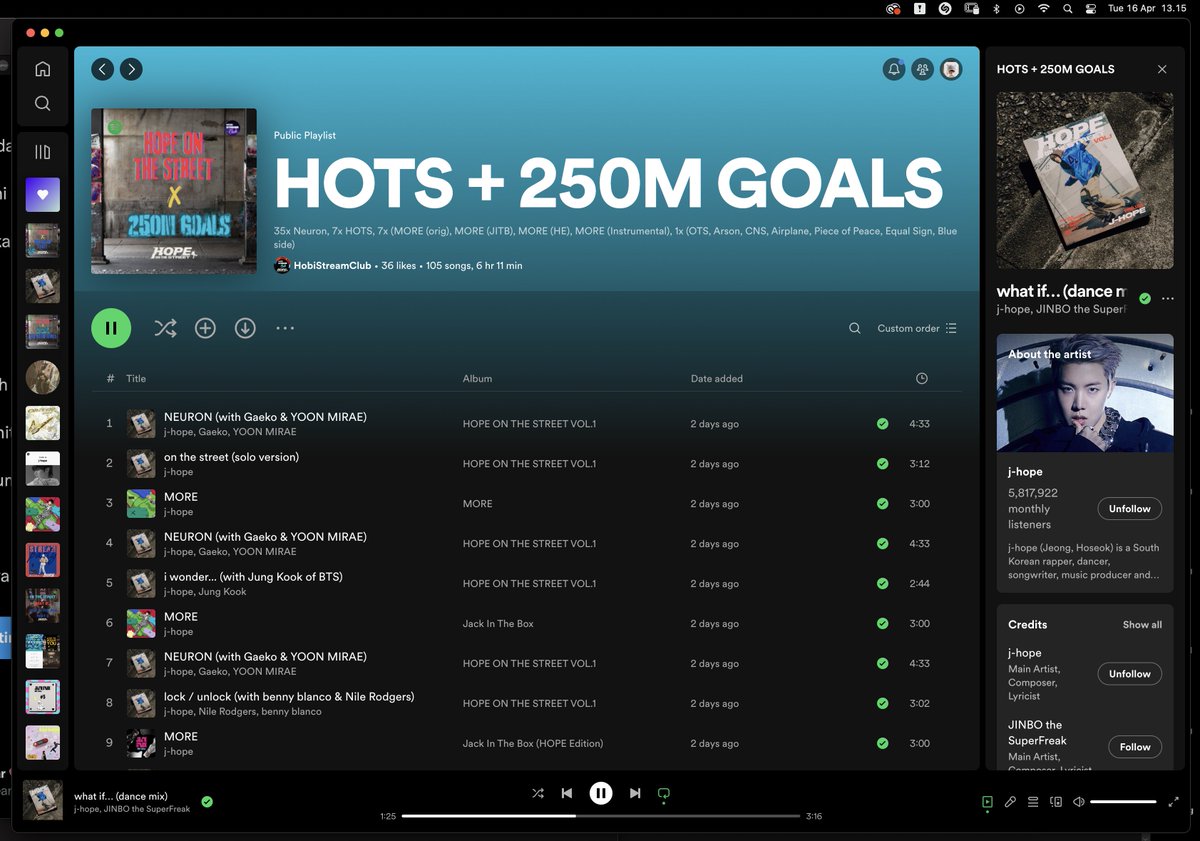Show lyrics with the microphone icon
Viewport: 1200px width, 841px height.
[x=1010, y=802]
